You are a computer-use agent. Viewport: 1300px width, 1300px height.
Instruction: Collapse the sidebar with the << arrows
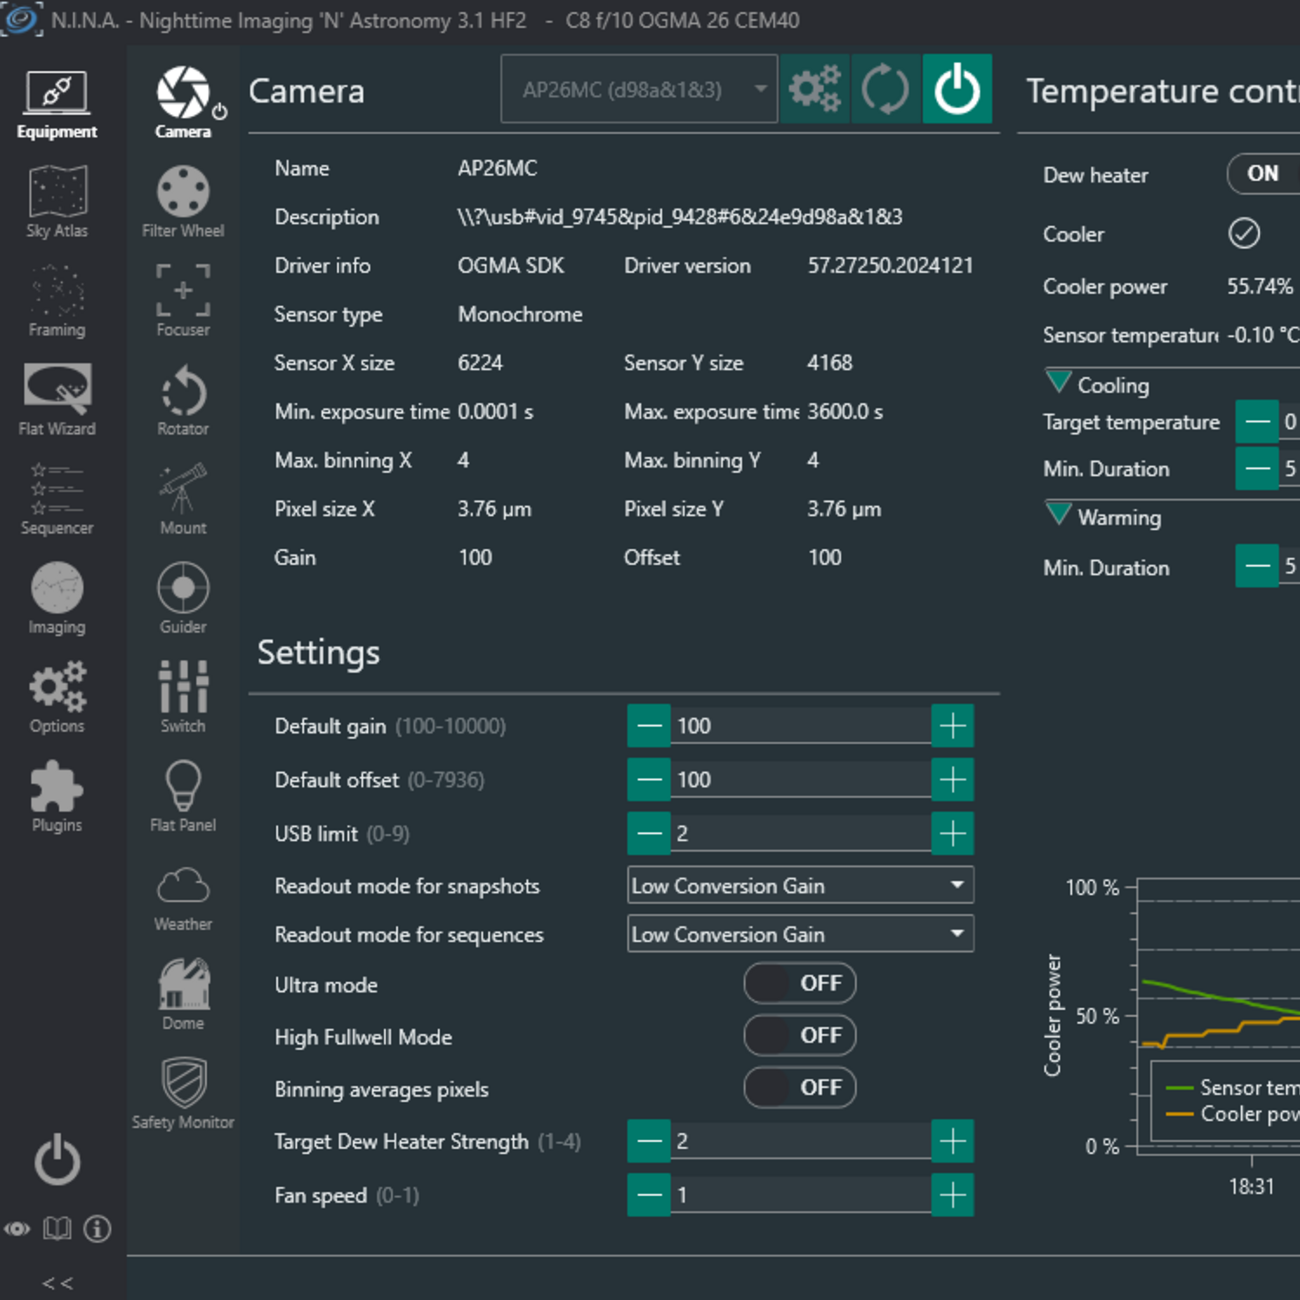(x=57, y=1283)
